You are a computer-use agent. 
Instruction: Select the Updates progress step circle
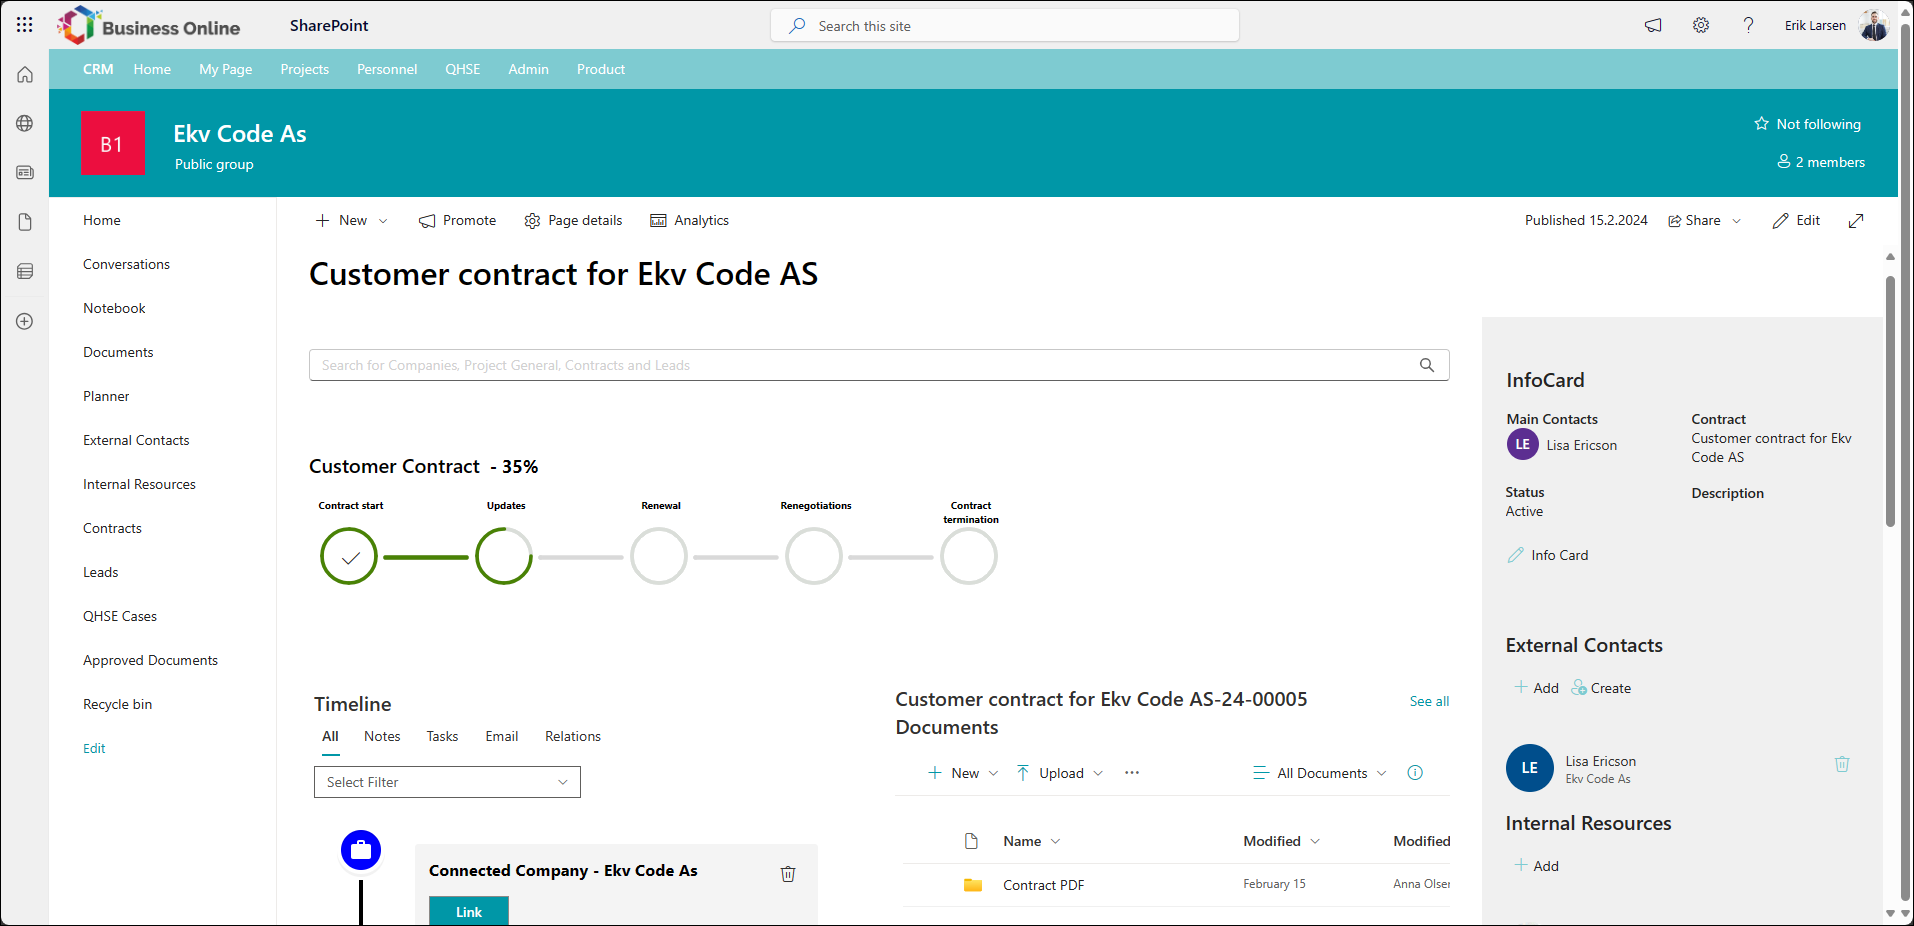(x=504, y=556)
